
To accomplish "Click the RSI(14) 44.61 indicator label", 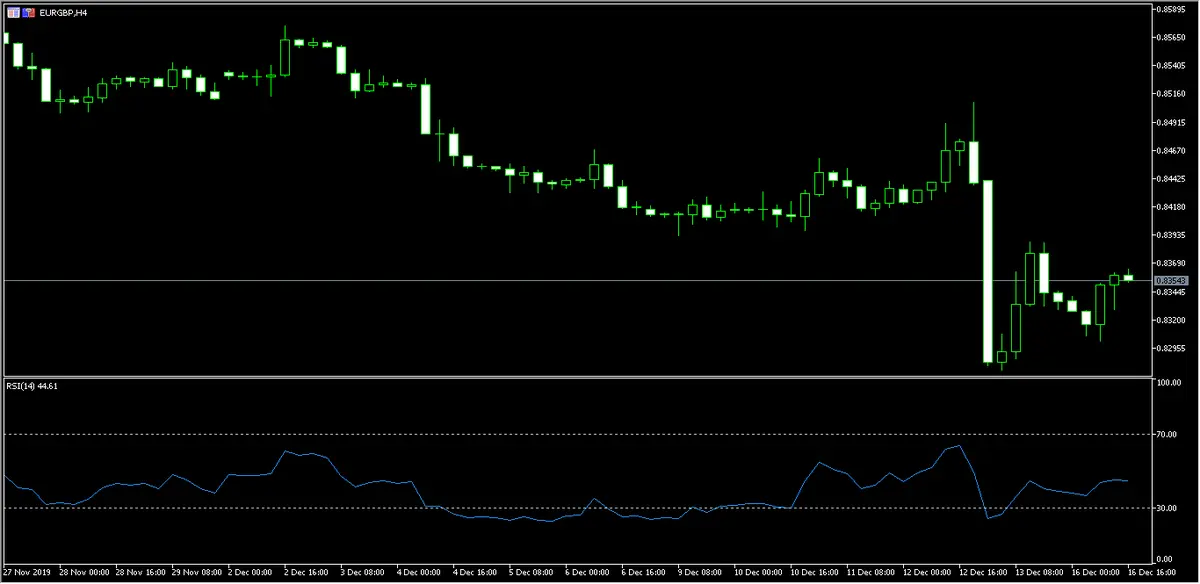I will pyautogui.click(x=33, y=386).
